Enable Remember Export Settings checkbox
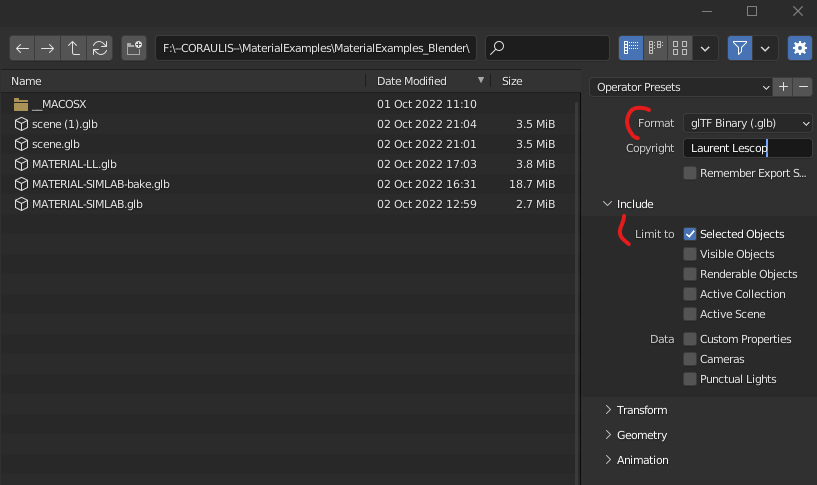The image size is (817, 485). click(x=690, y=173)
